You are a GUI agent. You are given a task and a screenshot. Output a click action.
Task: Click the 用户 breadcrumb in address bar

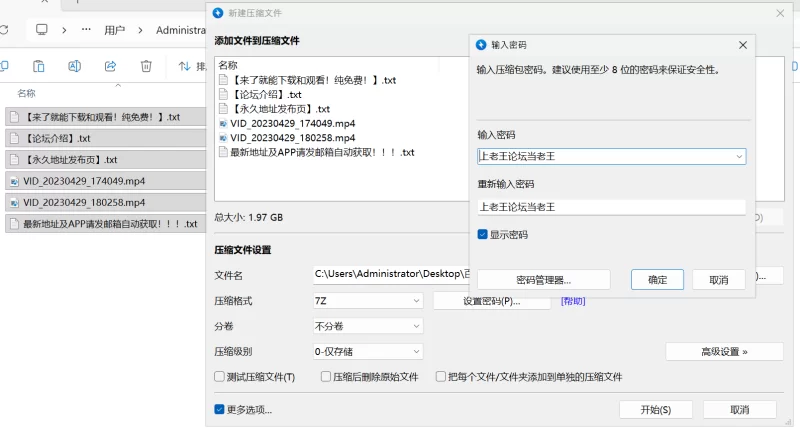pos(114,30)
